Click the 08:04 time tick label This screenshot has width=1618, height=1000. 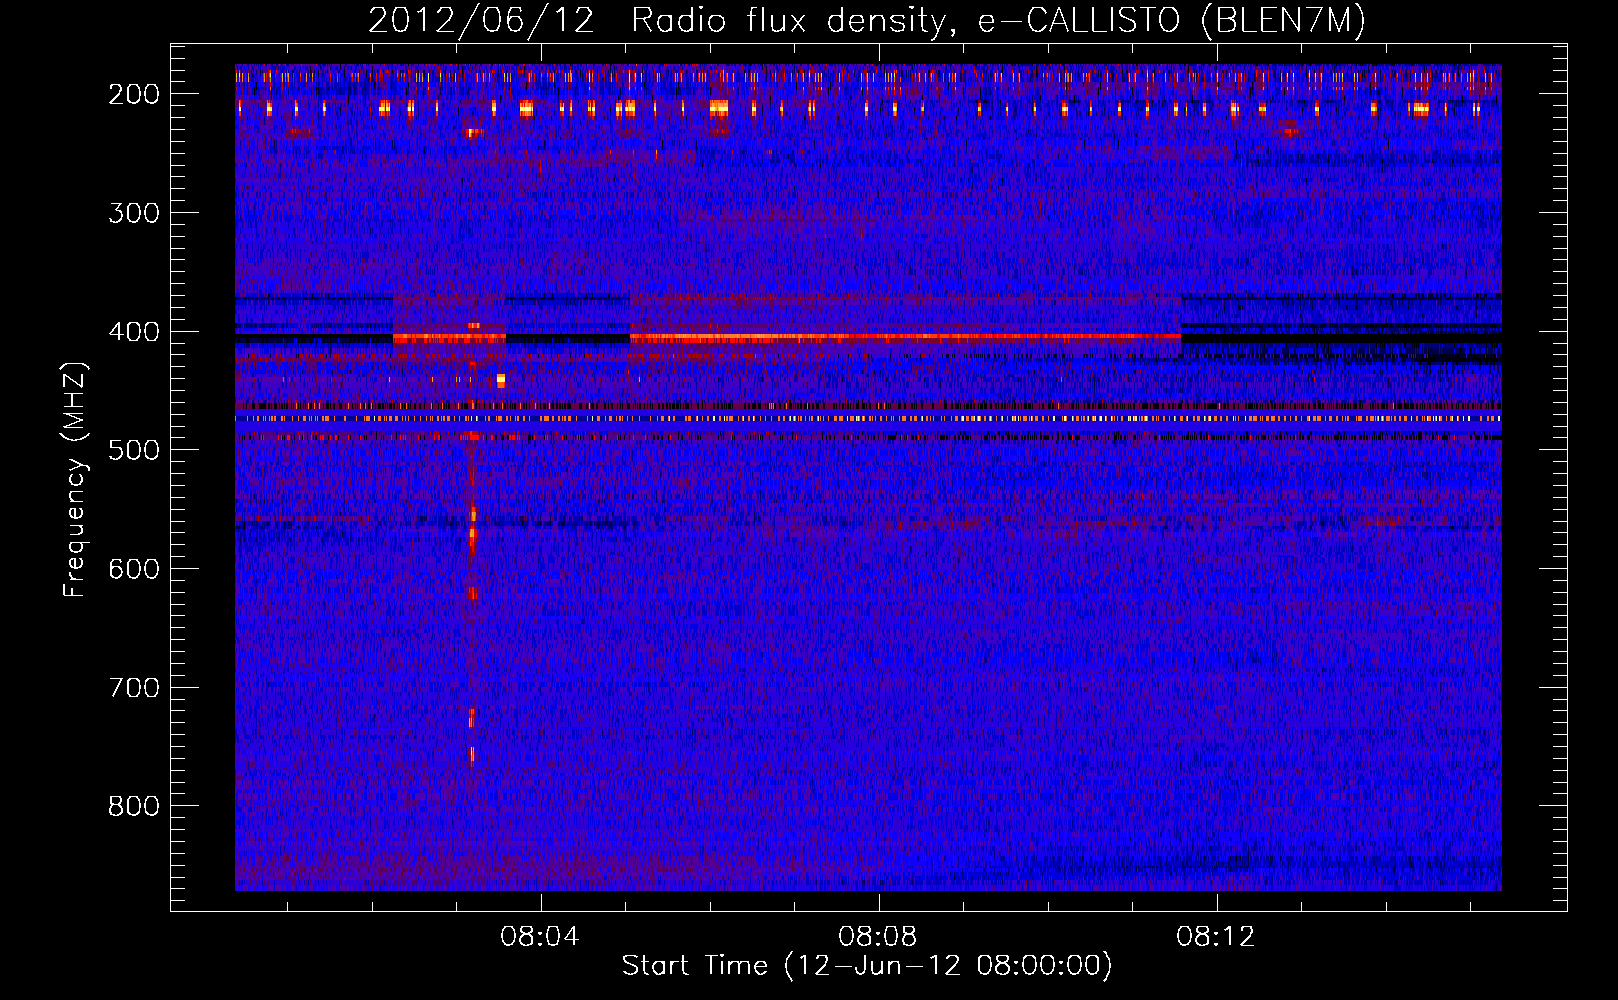(540, 937)
